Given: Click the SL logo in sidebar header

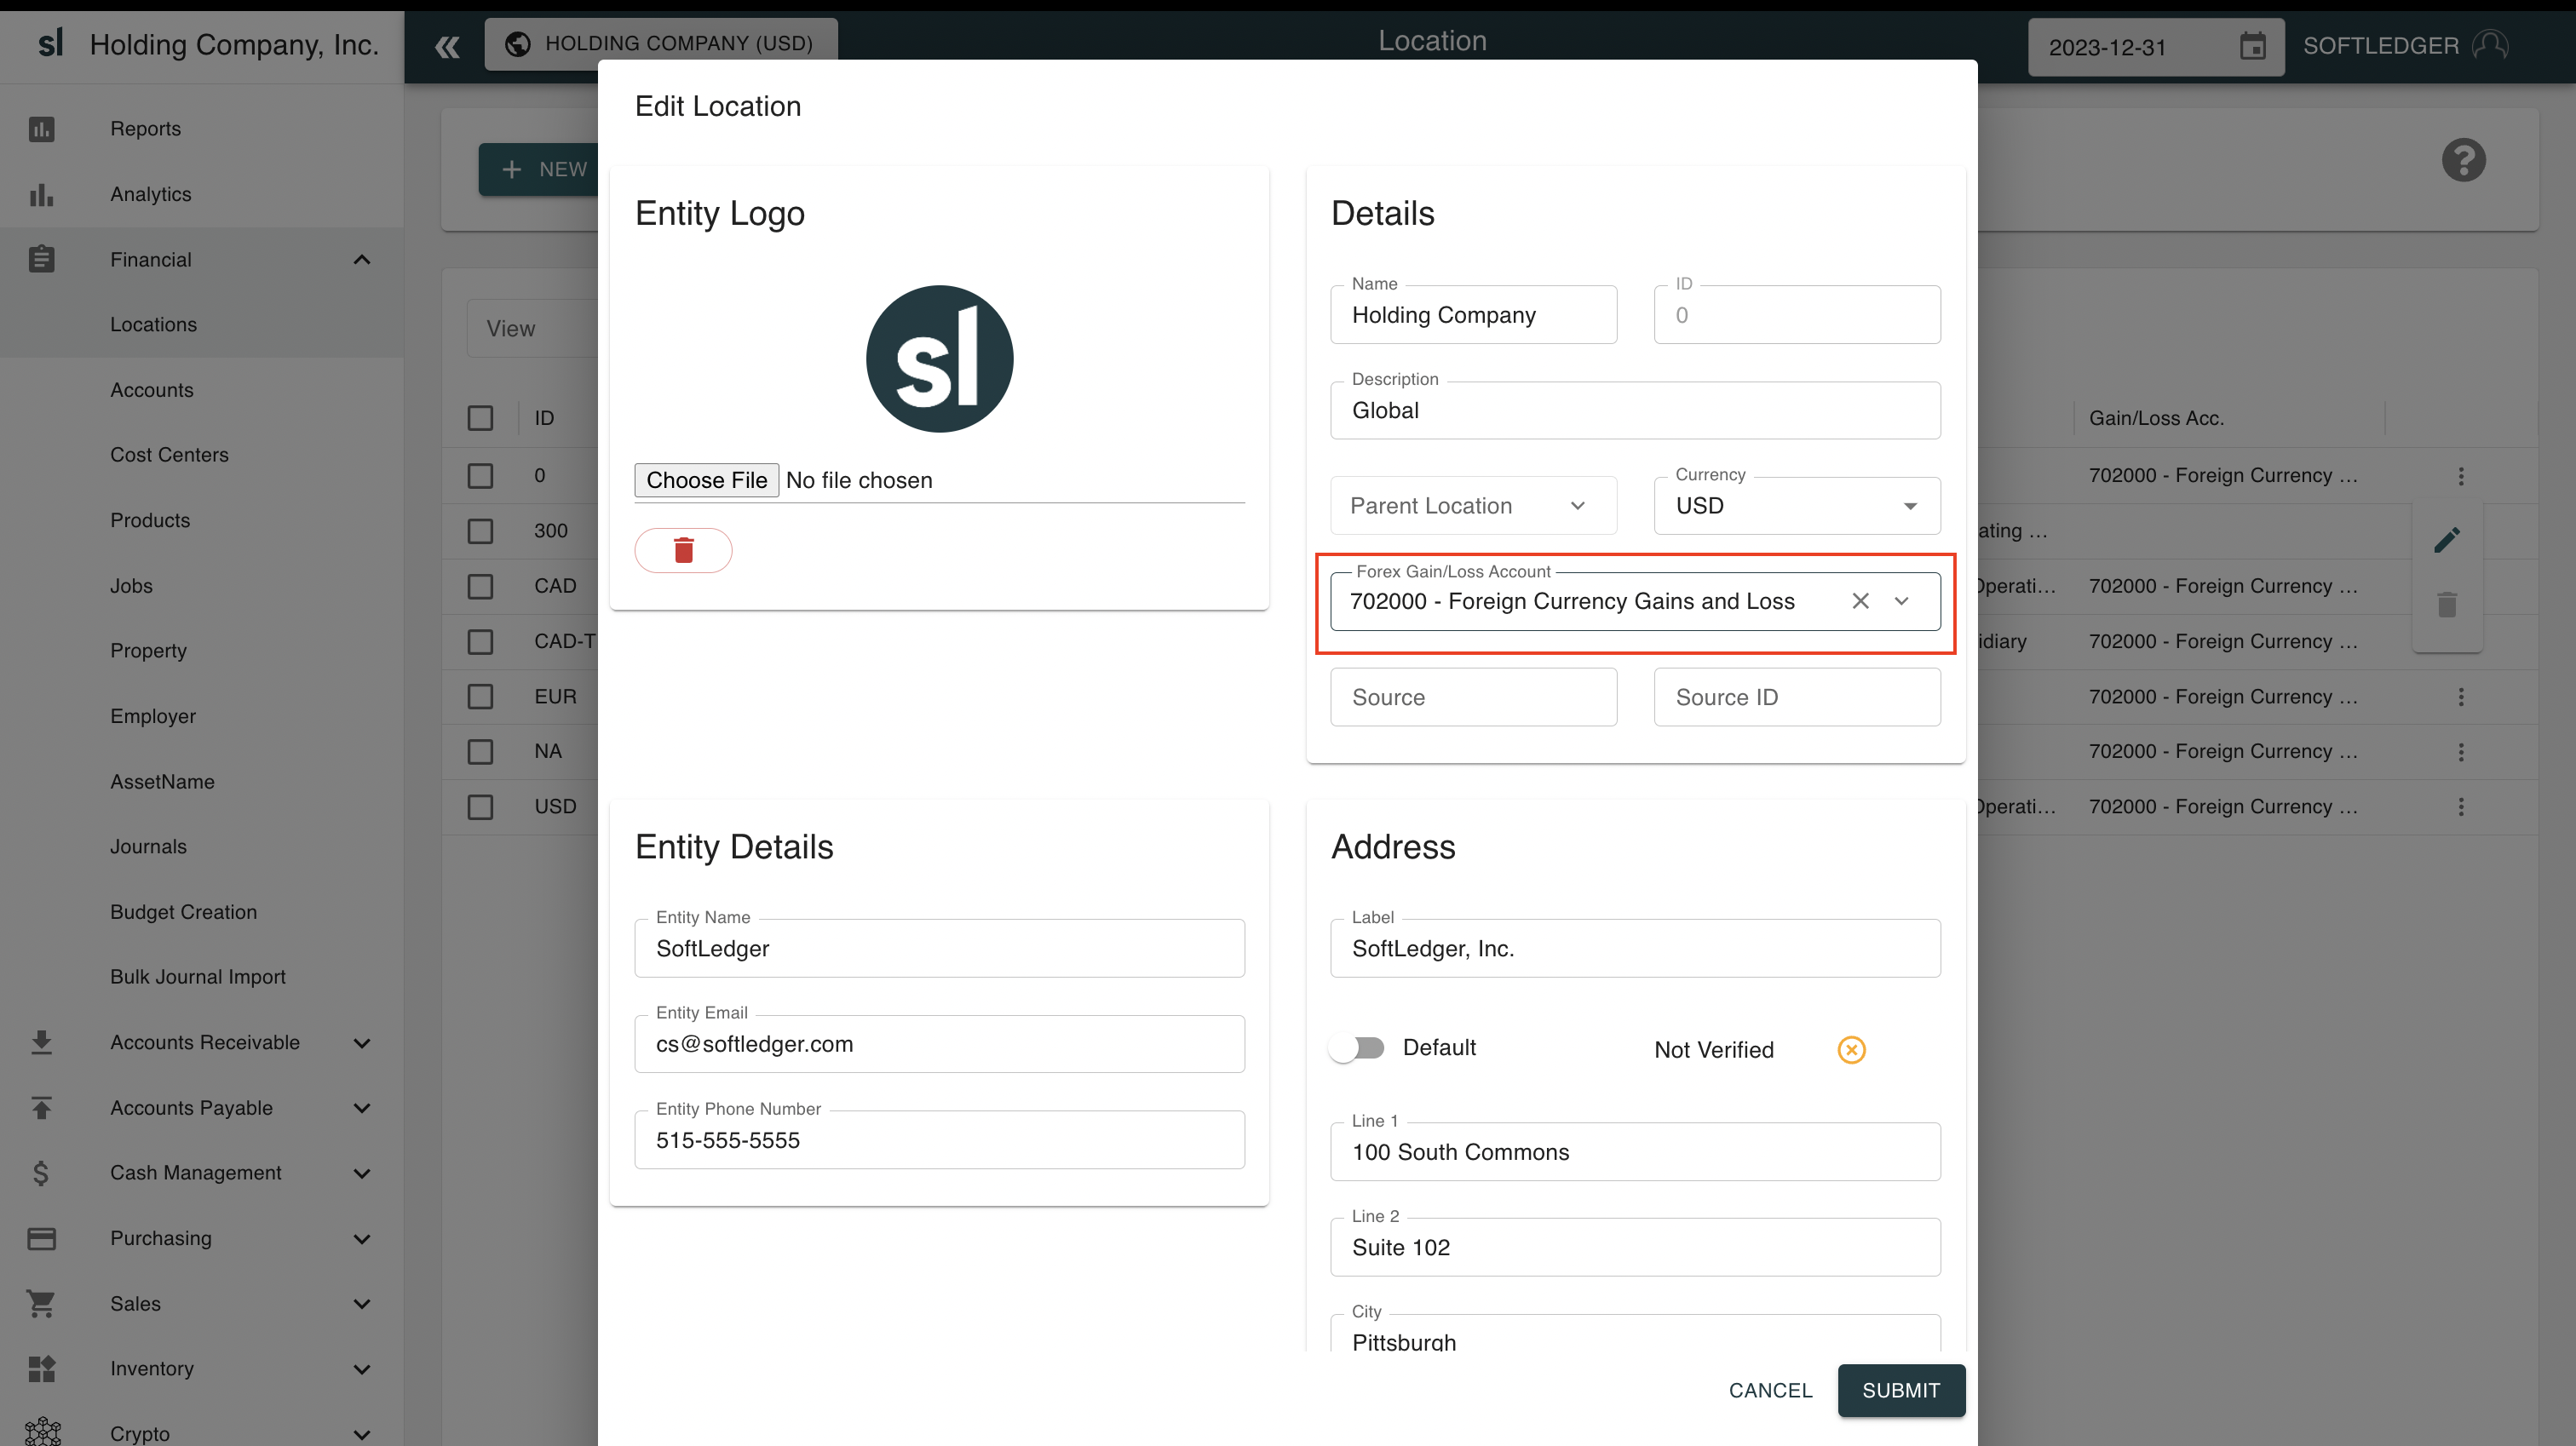Looking at the screenshot, I should pos(49,44).
